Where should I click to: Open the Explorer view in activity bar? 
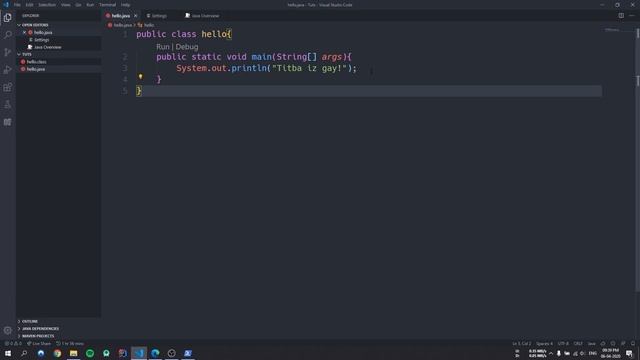point(8,18)
